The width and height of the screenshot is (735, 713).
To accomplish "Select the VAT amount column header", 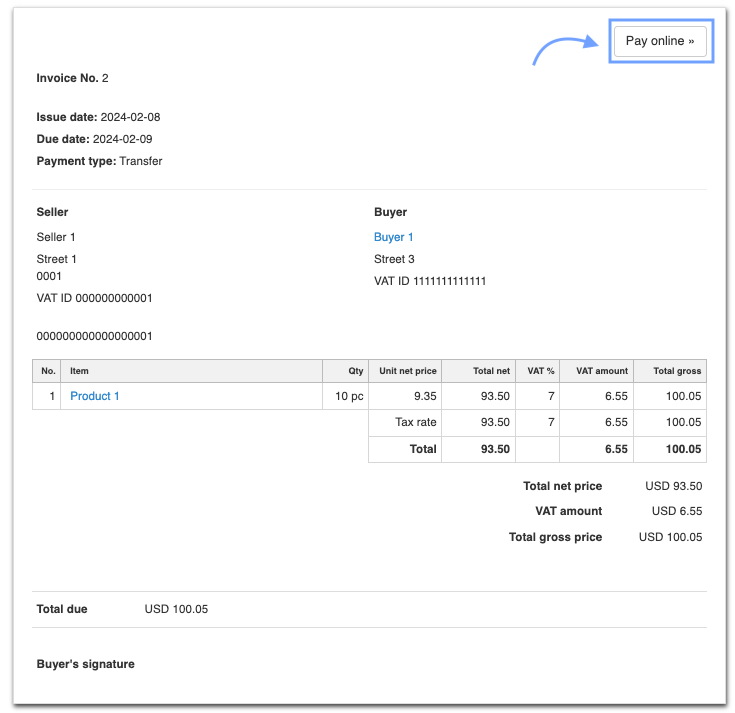I will (601, 371).
